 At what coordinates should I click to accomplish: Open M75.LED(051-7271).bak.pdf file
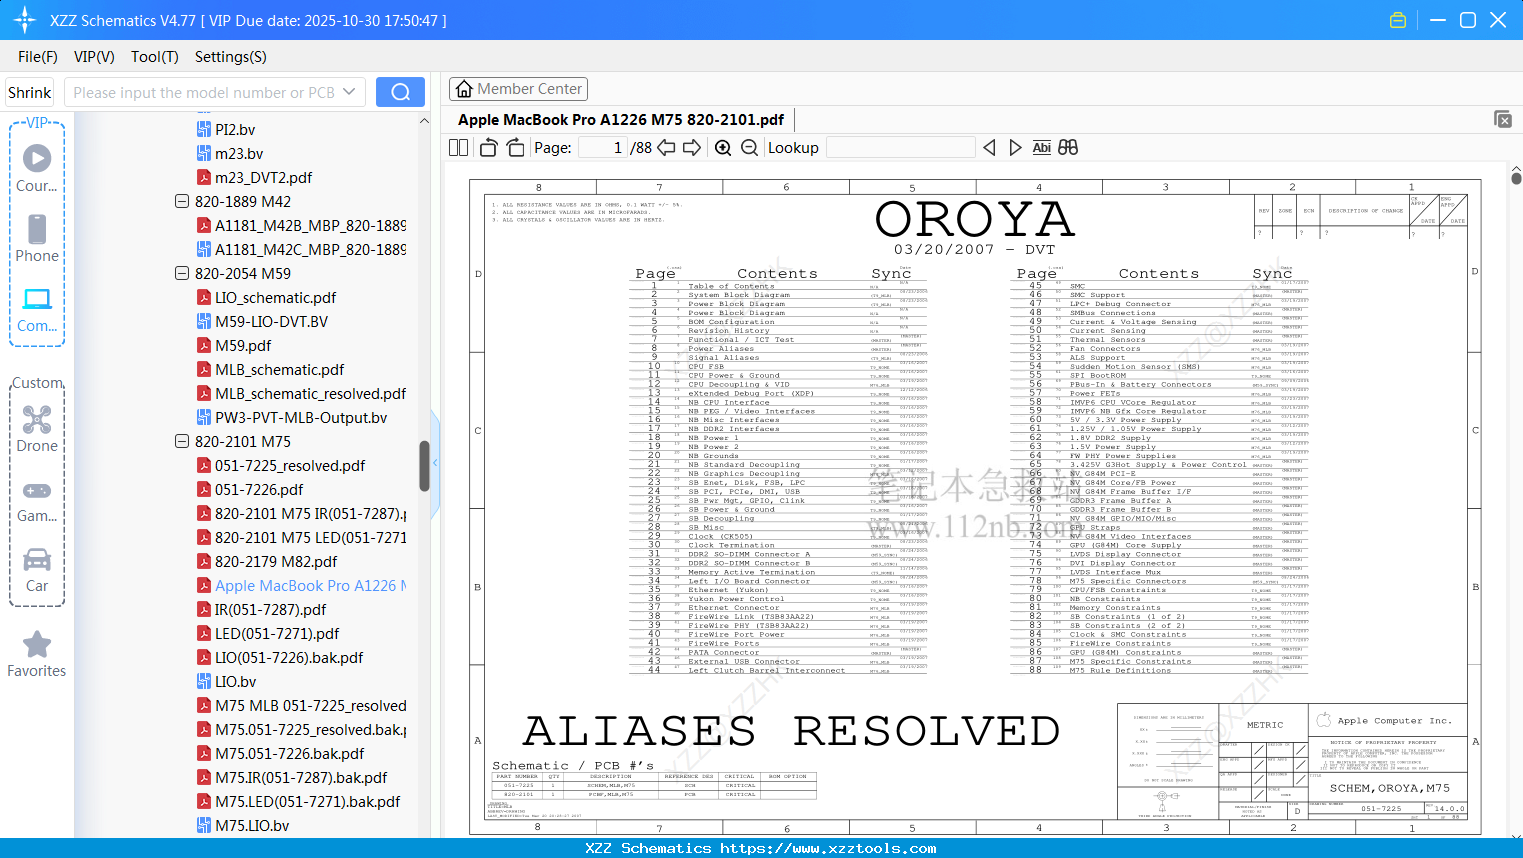click(x=307, y=801)
